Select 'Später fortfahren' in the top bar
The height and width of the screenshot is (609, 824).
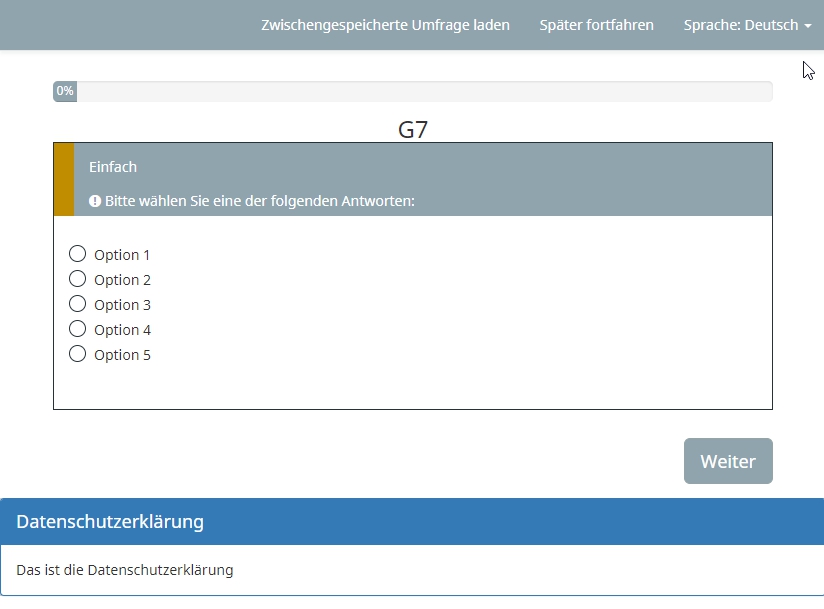click(596, 25)
